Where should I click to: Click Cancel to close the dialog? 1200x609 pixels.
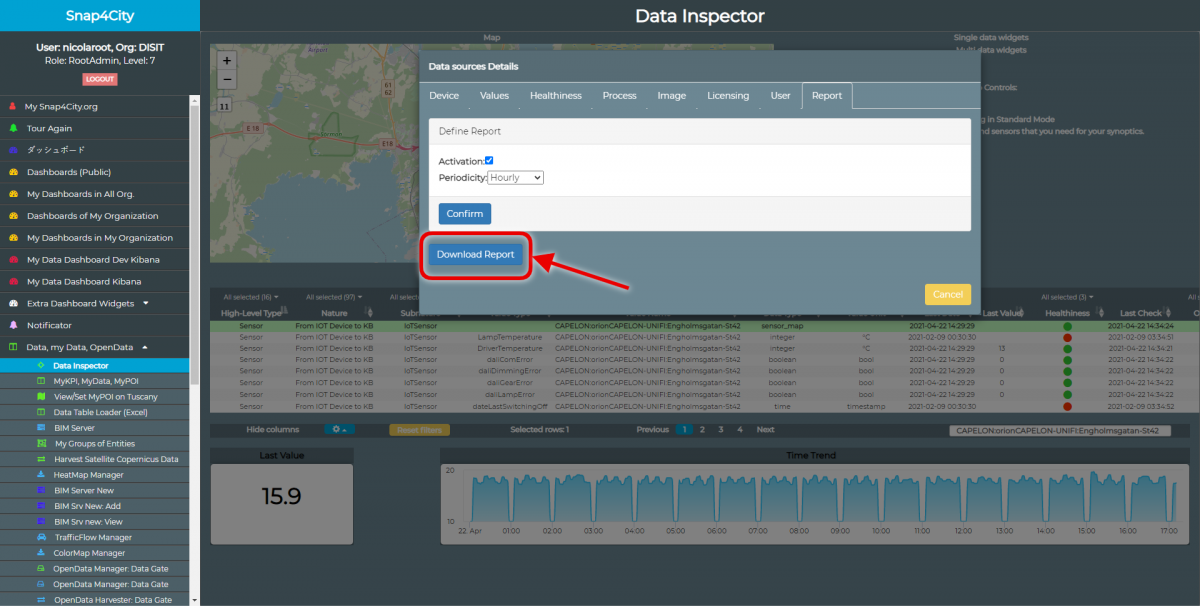pyautogui.click(x=947, y=294)
